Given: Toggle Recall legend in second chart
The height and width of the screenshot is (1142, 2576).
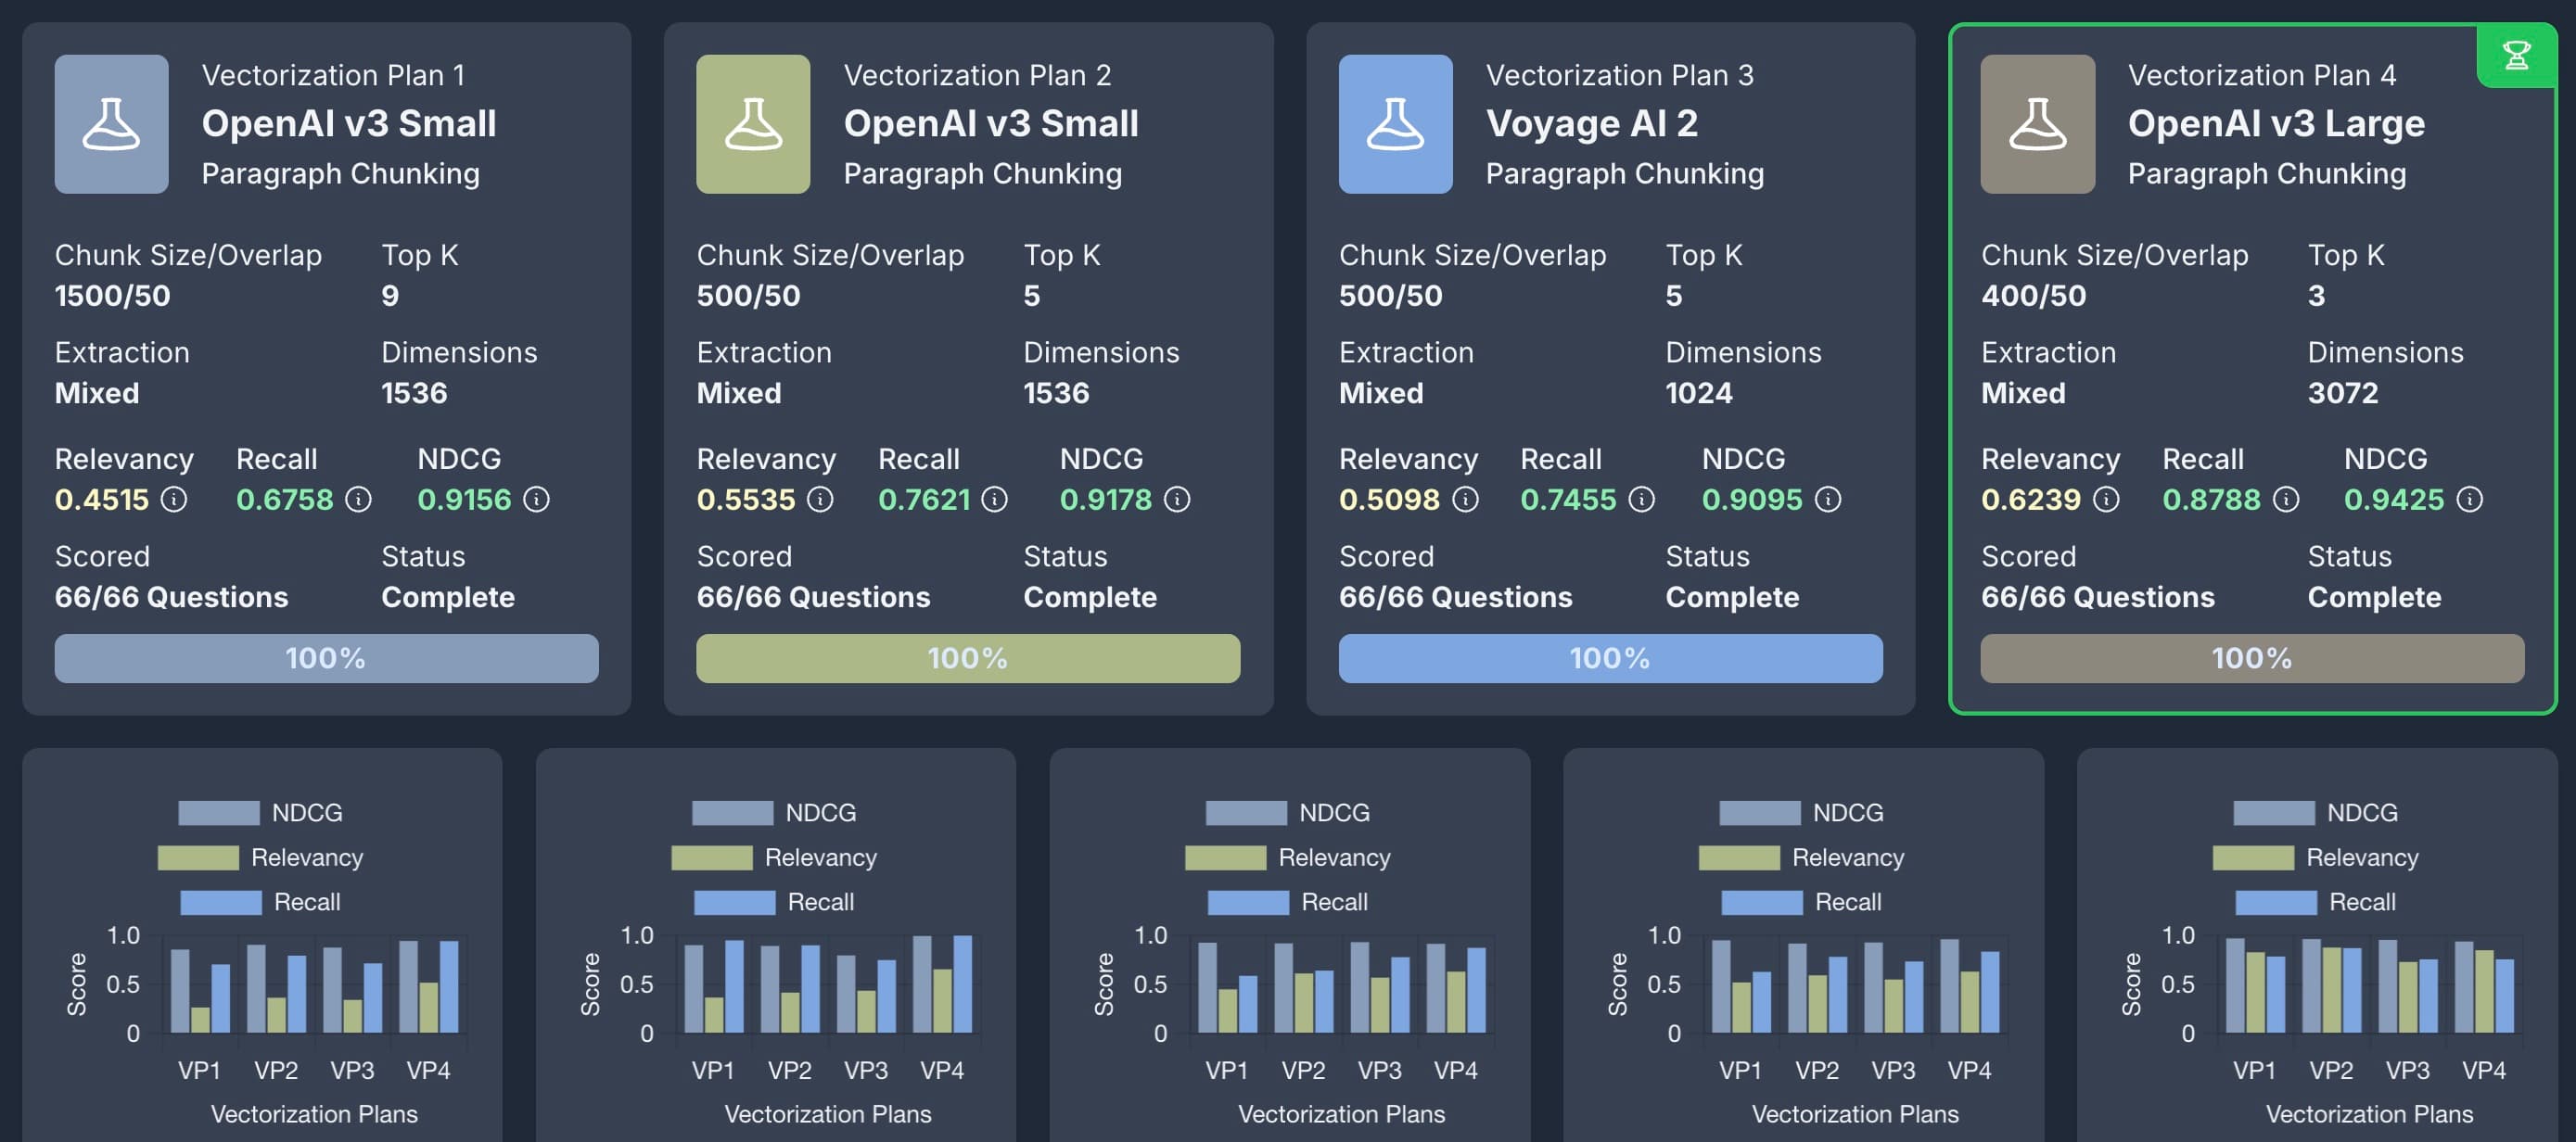Looking at the screenshot, I should tap(774, 902).
